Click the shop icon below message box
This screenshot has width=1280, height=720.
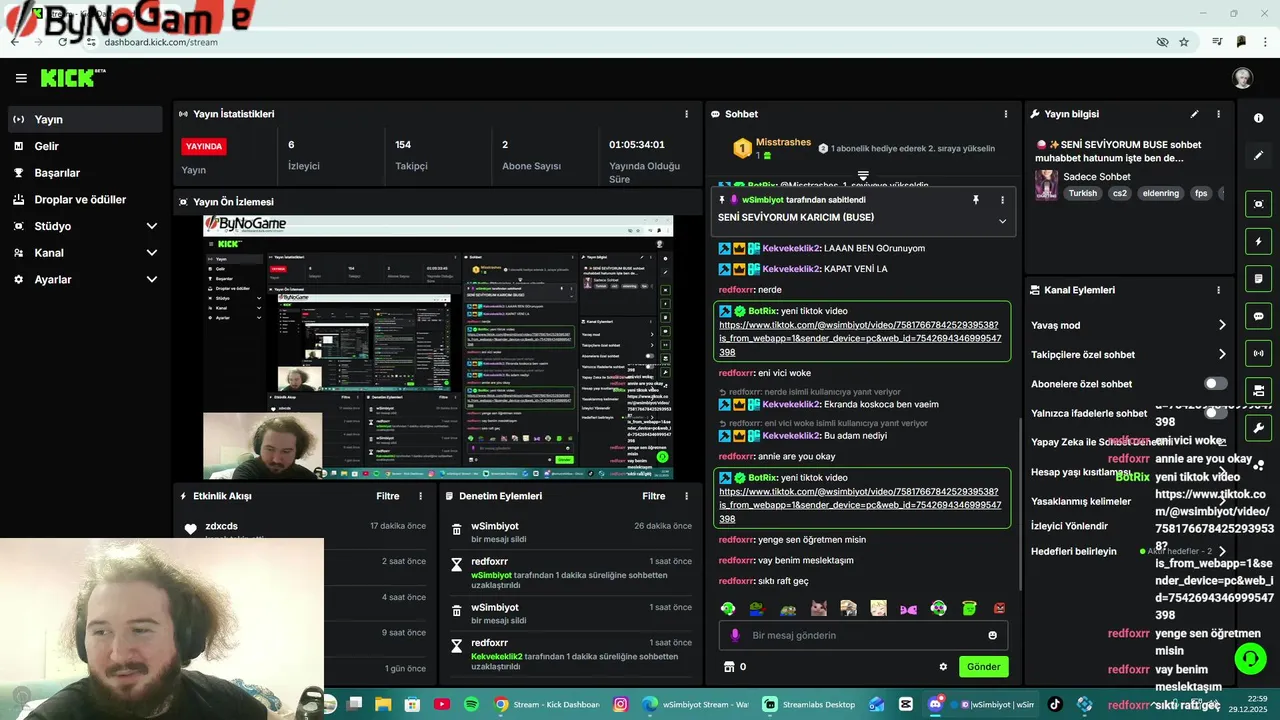pyautogui.click(x=729, y=667)
